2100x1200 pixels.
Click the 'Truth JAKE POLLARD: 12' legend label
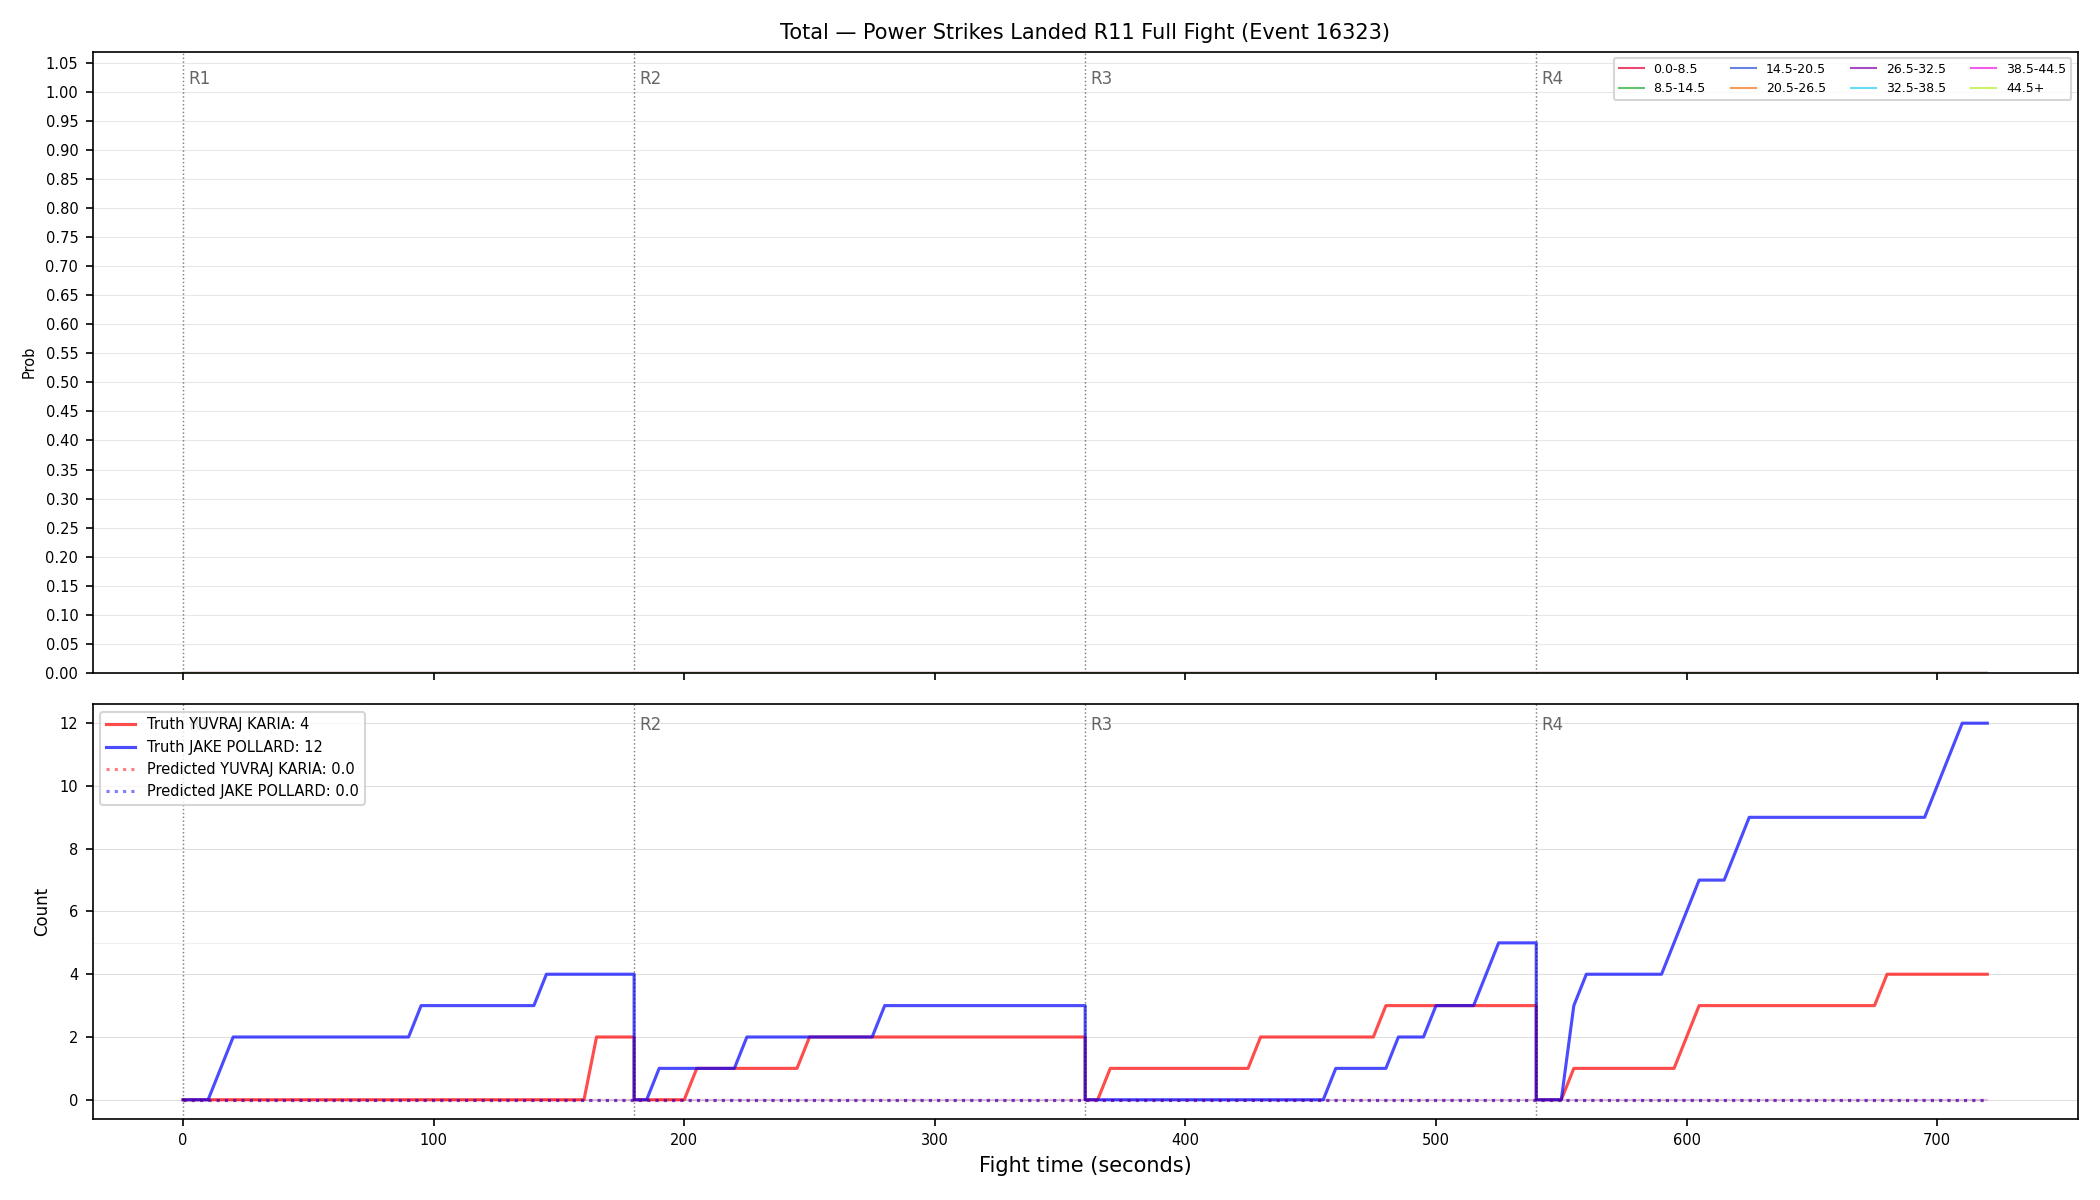(234, 747)
